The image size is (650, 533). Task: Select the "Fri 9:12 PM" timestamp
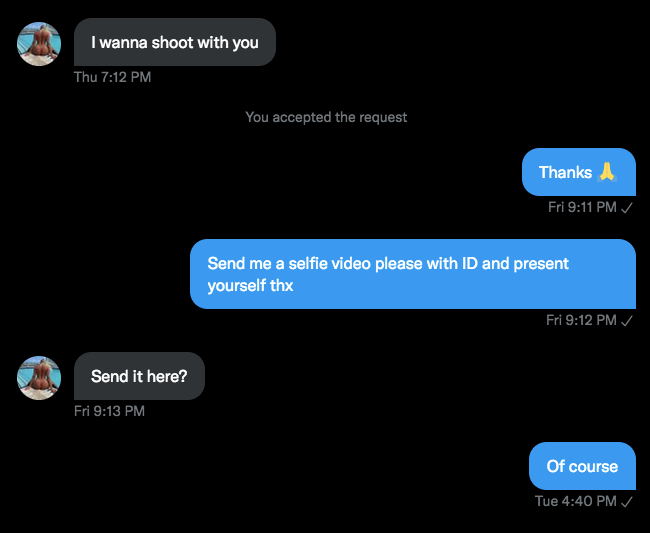click(581, 320)
